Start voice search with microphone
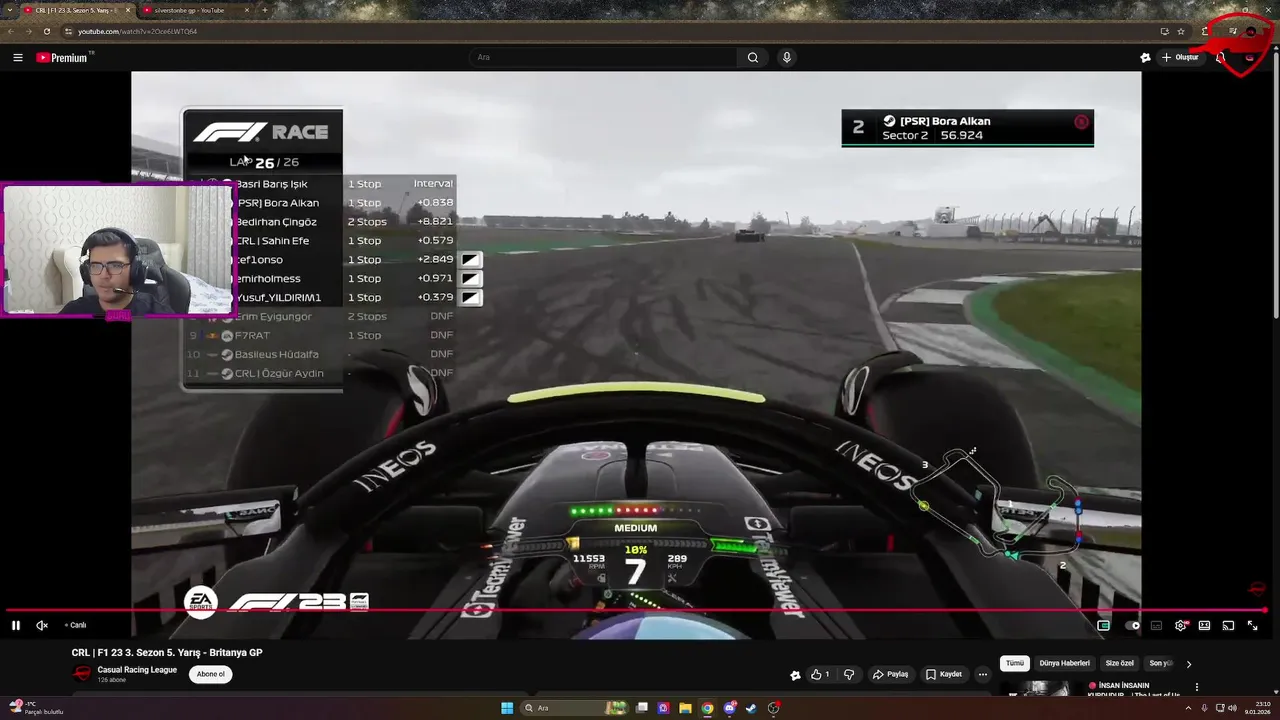 (x=787, y=57)
